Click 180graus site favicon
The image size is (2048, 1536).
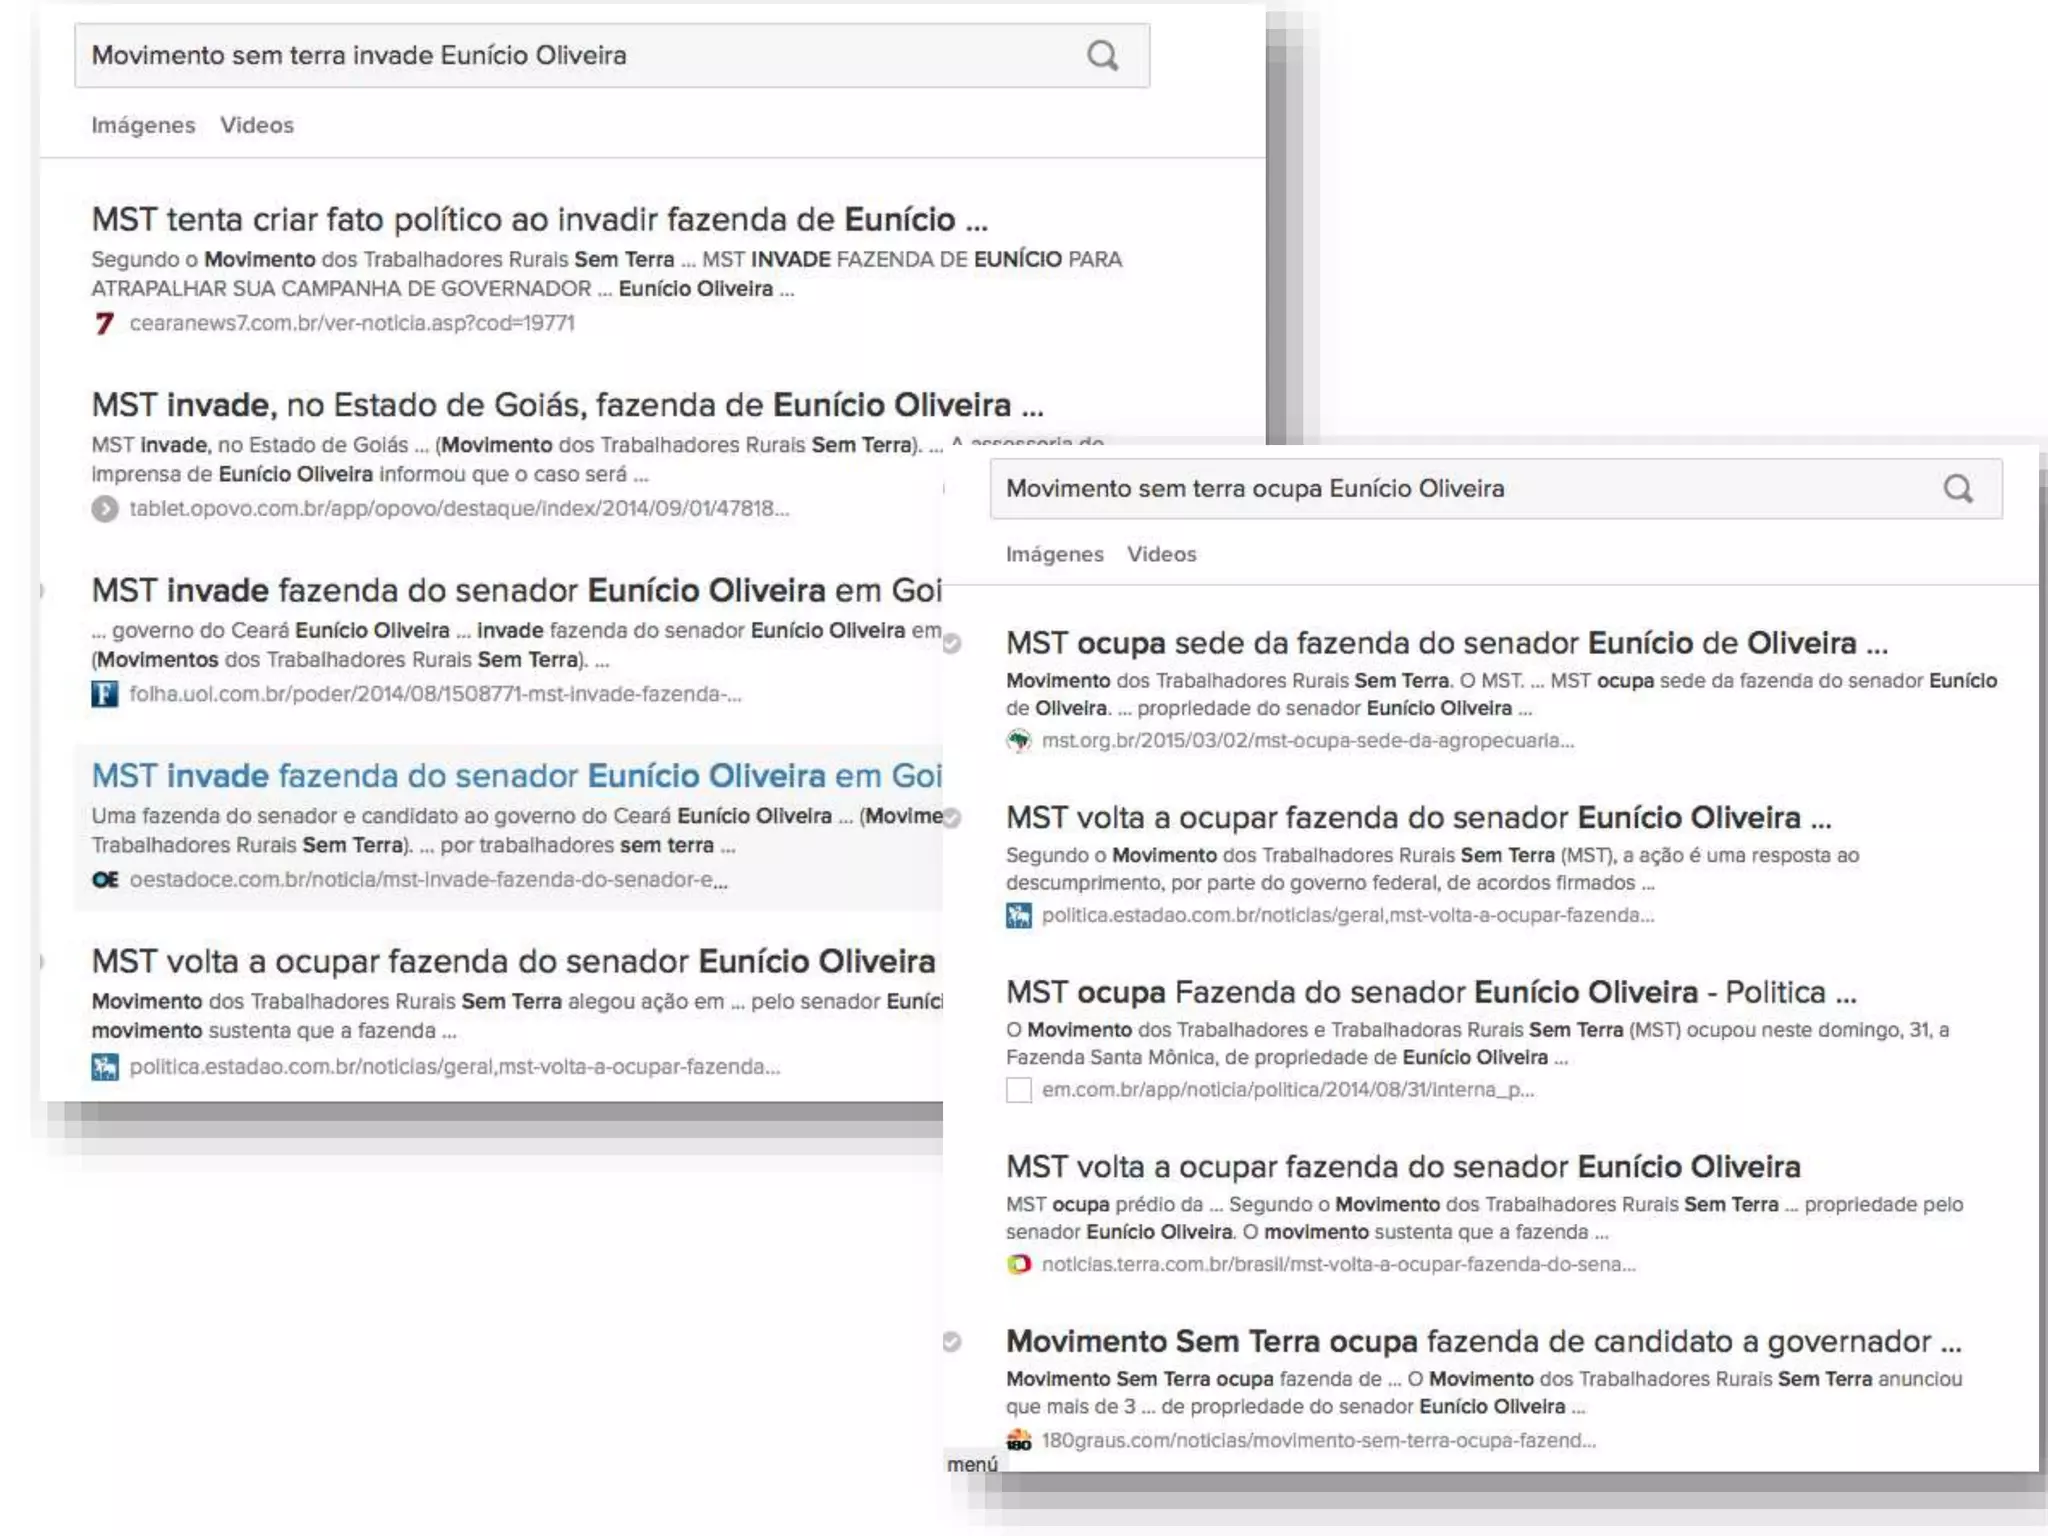click(1018, 1440)
